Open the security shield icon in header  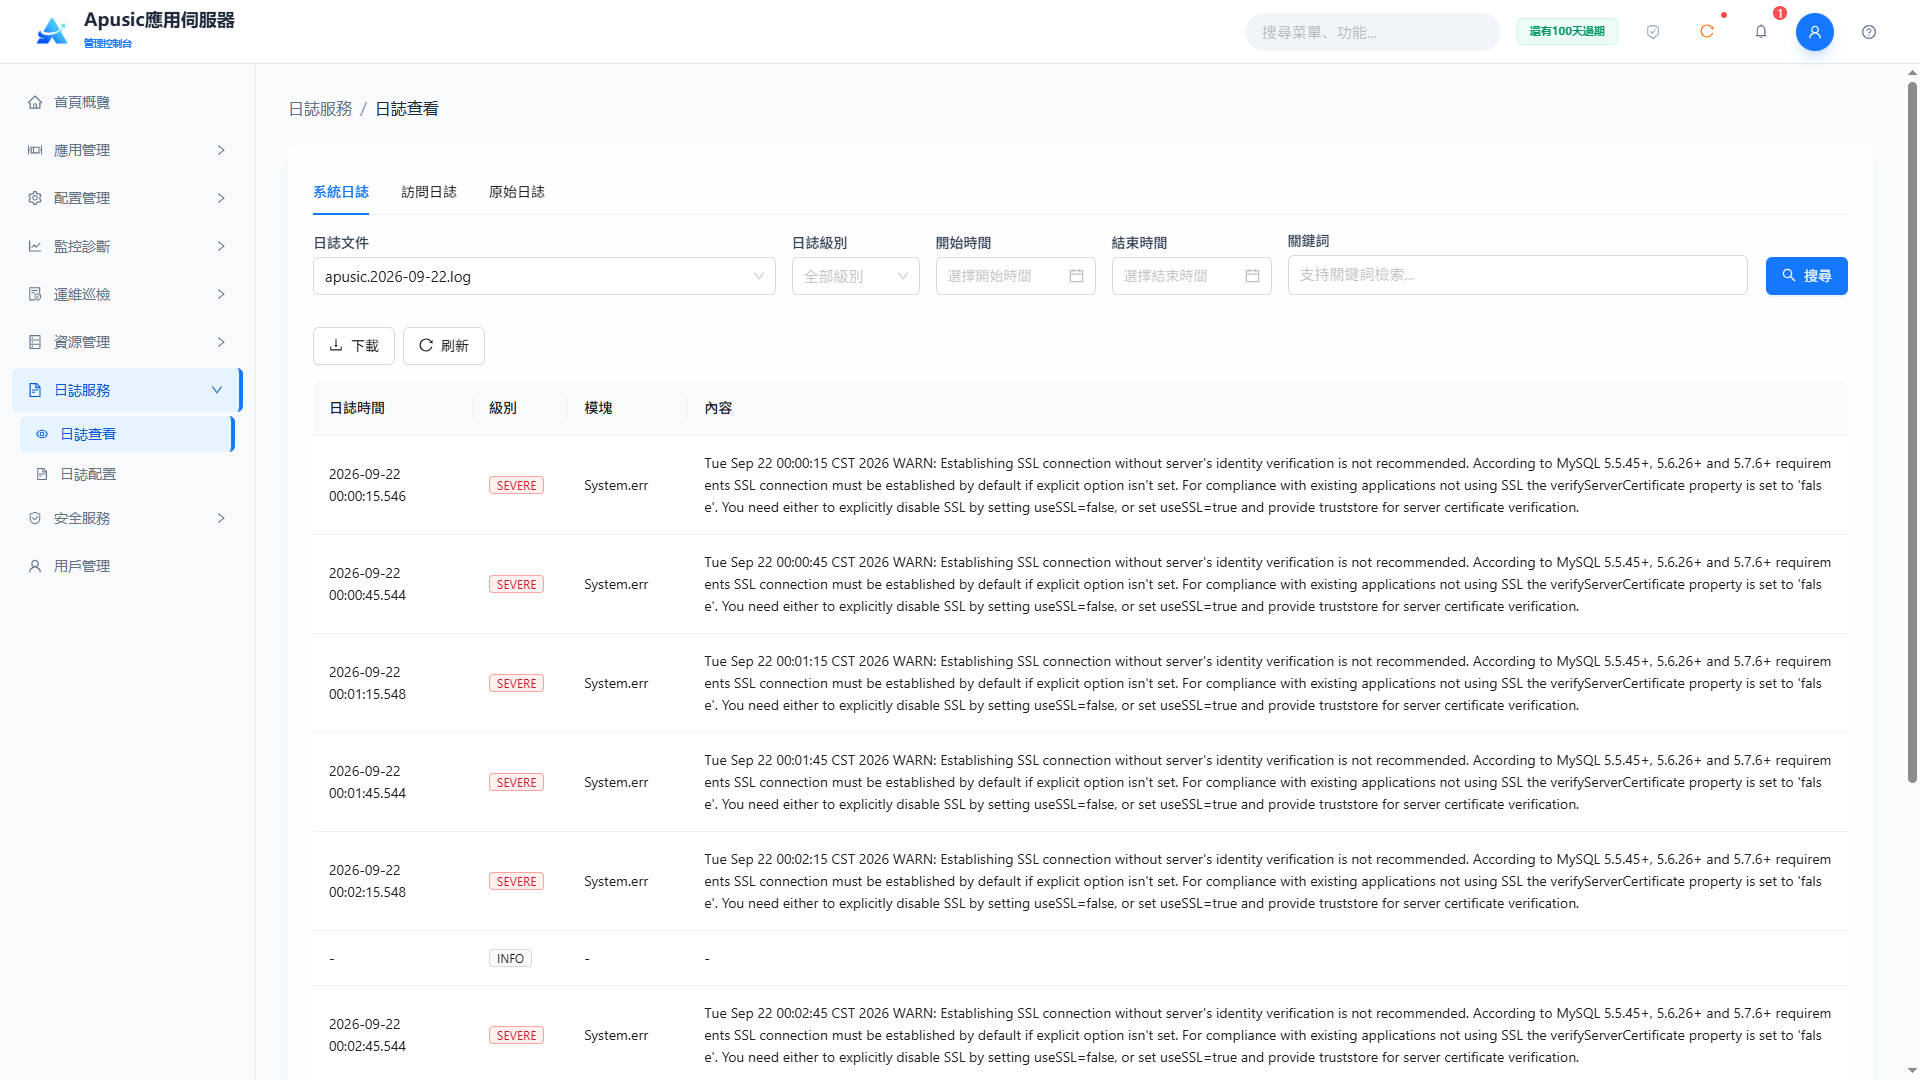(x=1653, y=32)
